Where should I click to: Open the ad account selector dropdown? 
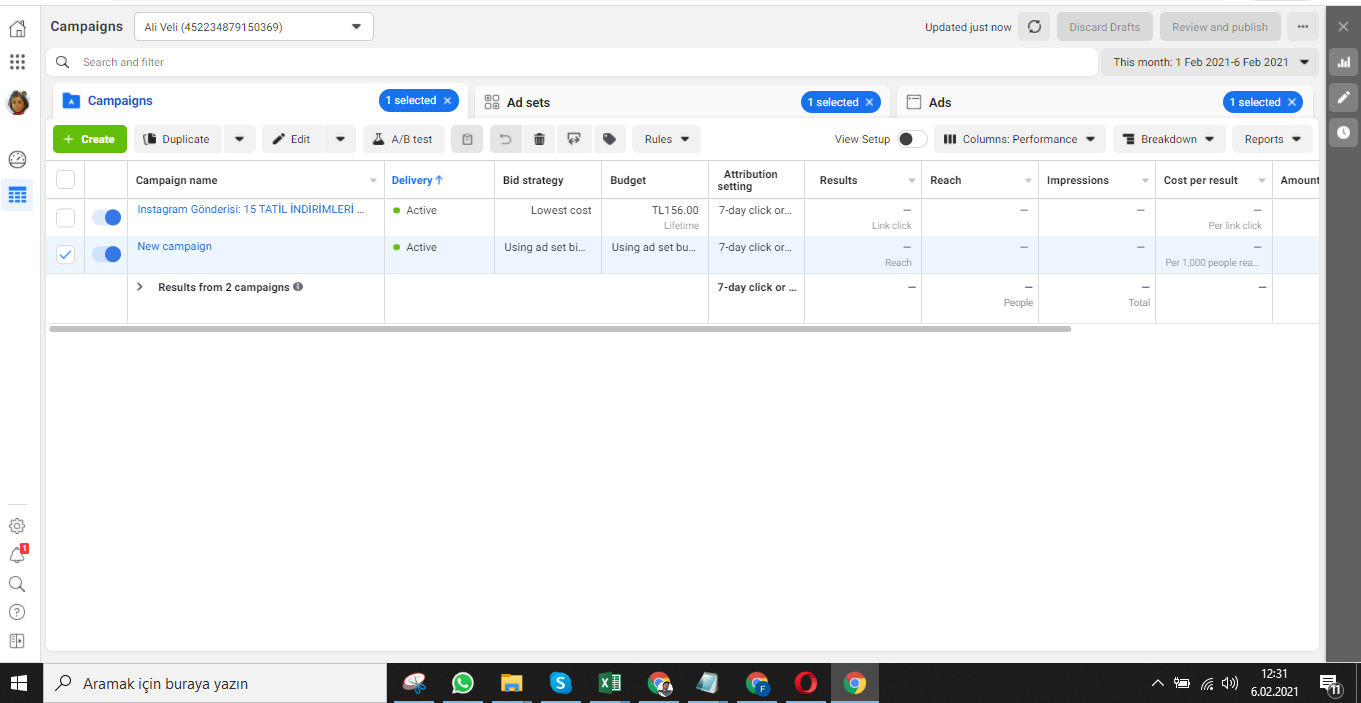coord(254,27)
